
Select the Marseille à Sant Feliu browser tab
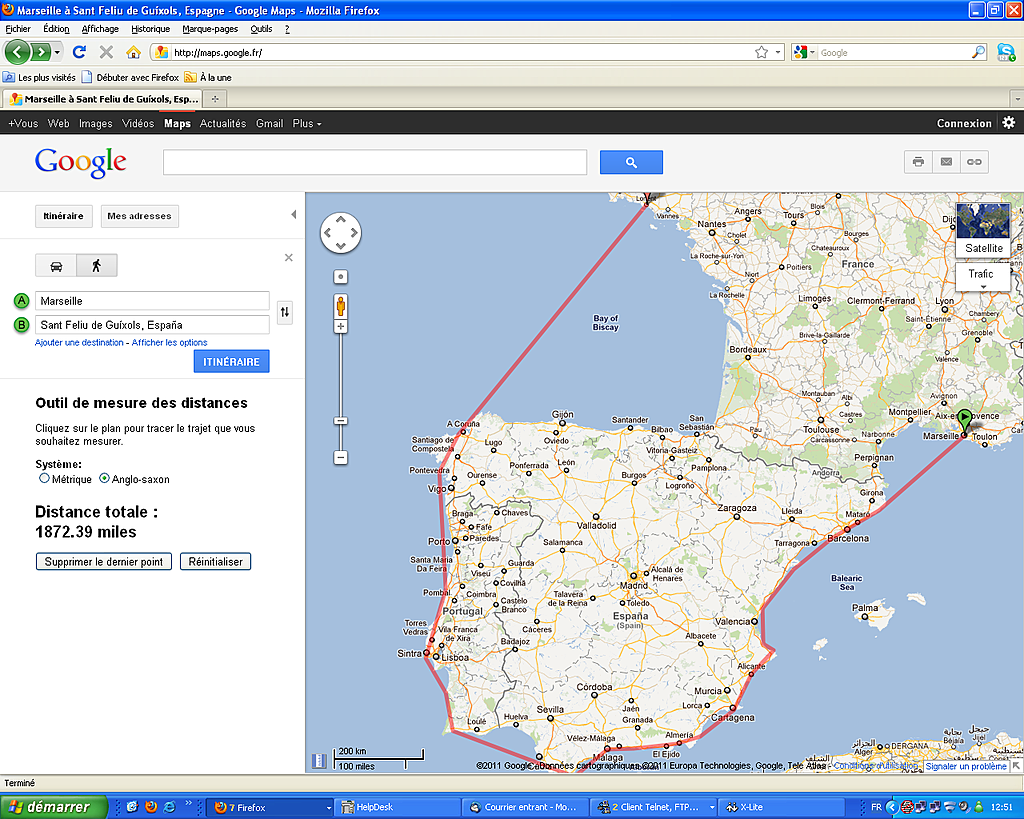[x=103, y=99]
